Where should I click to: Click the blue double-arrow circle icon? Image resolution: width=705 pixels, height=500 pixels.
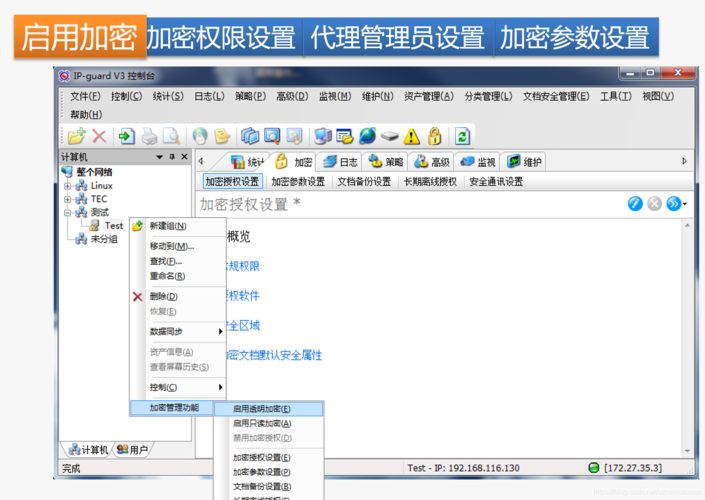click(673, 204)
